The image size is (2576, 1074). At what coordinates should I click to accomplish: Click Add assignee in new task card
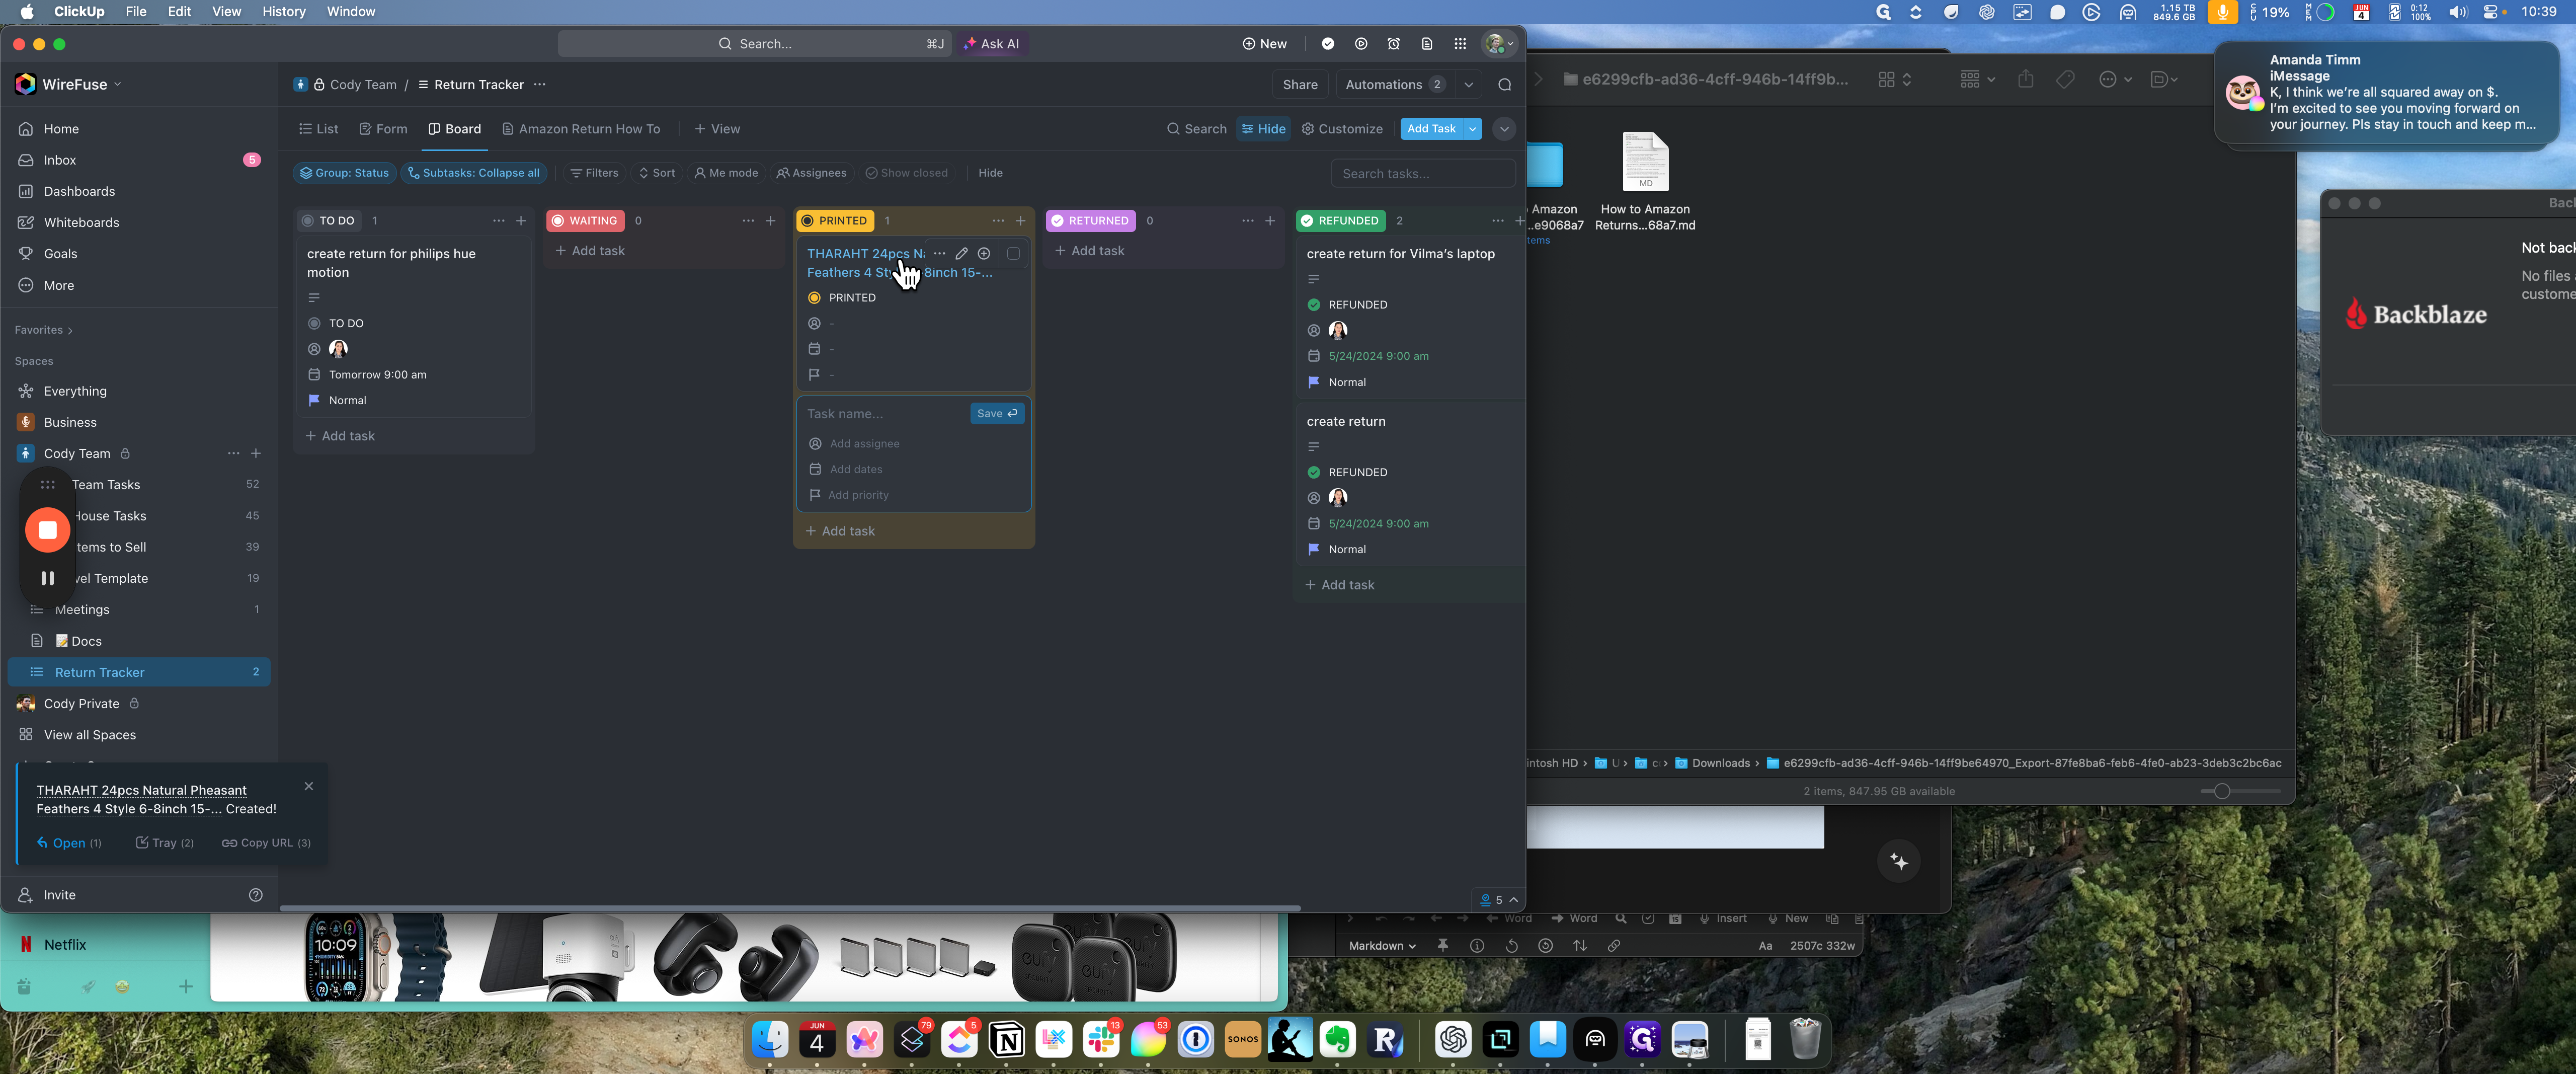point(854,444)
